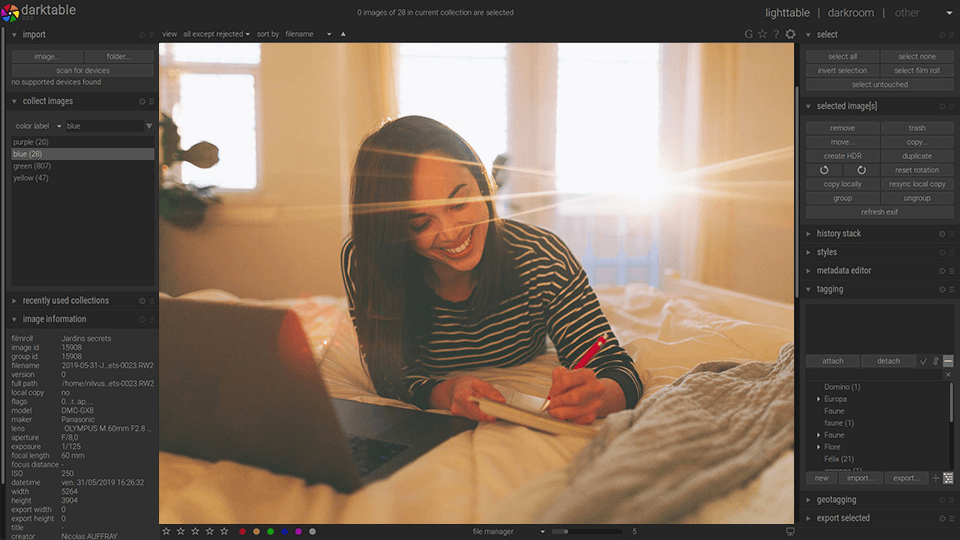Collapse the image information module

[14, 320]
